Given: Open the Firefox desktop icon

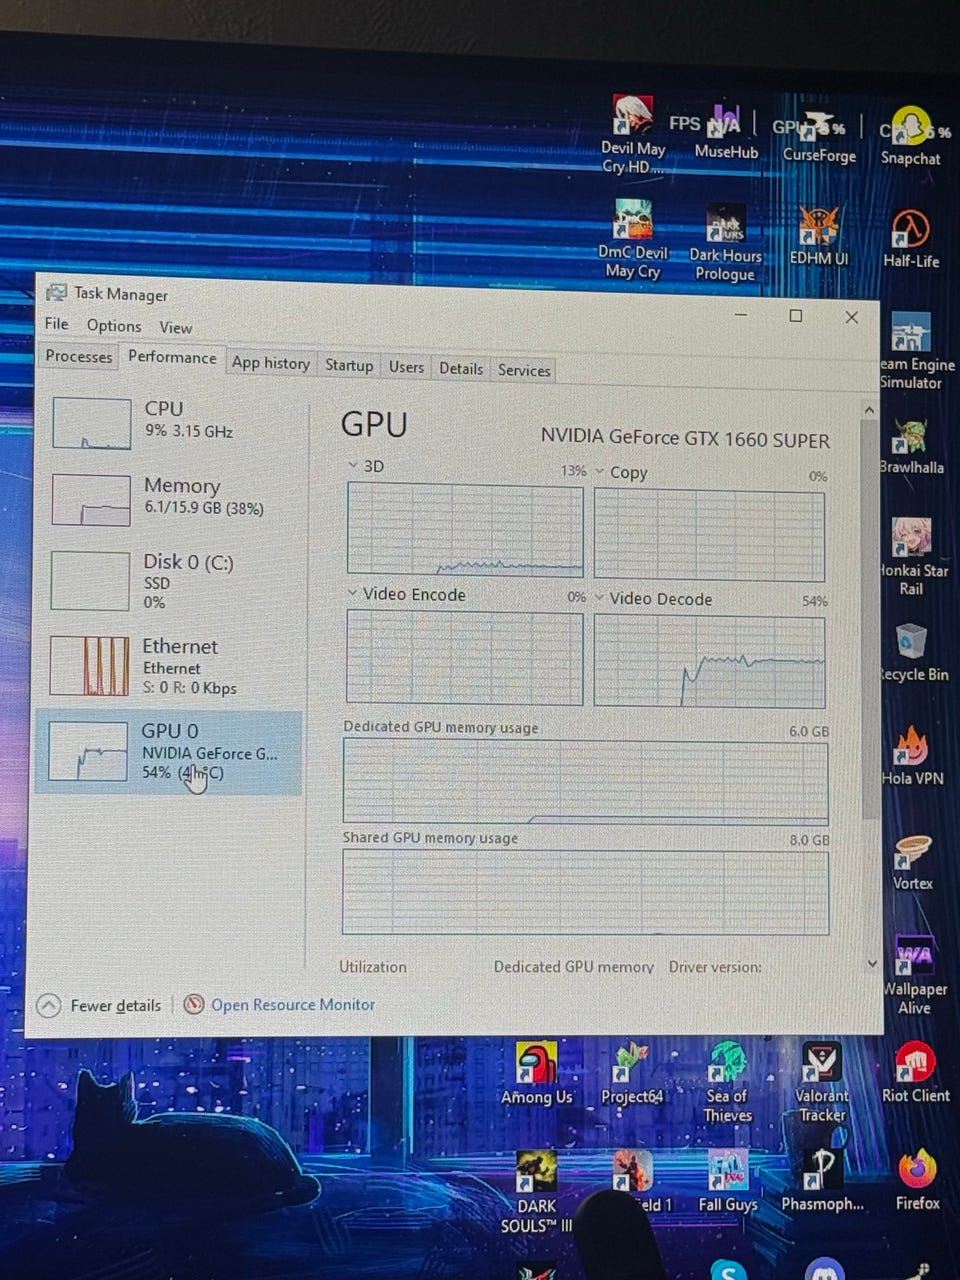Looking at the screenshot, I should [x=917, y=1180].
